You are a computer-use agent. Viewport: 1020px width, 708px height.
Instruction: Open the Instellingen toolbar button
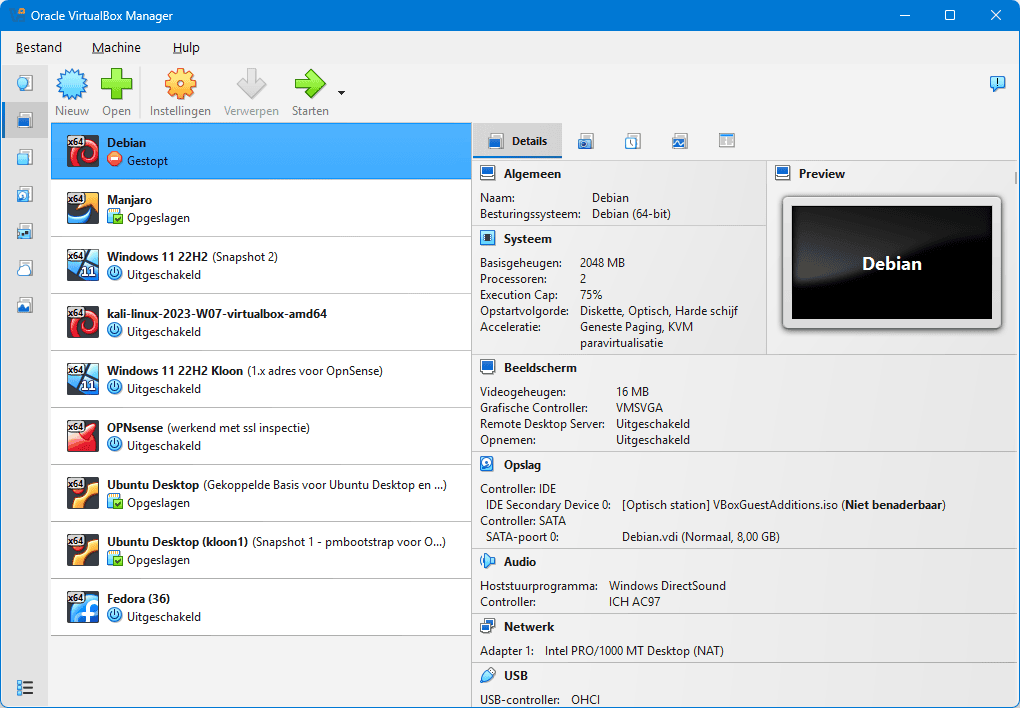pyautogui.click(x=180, y=90)
